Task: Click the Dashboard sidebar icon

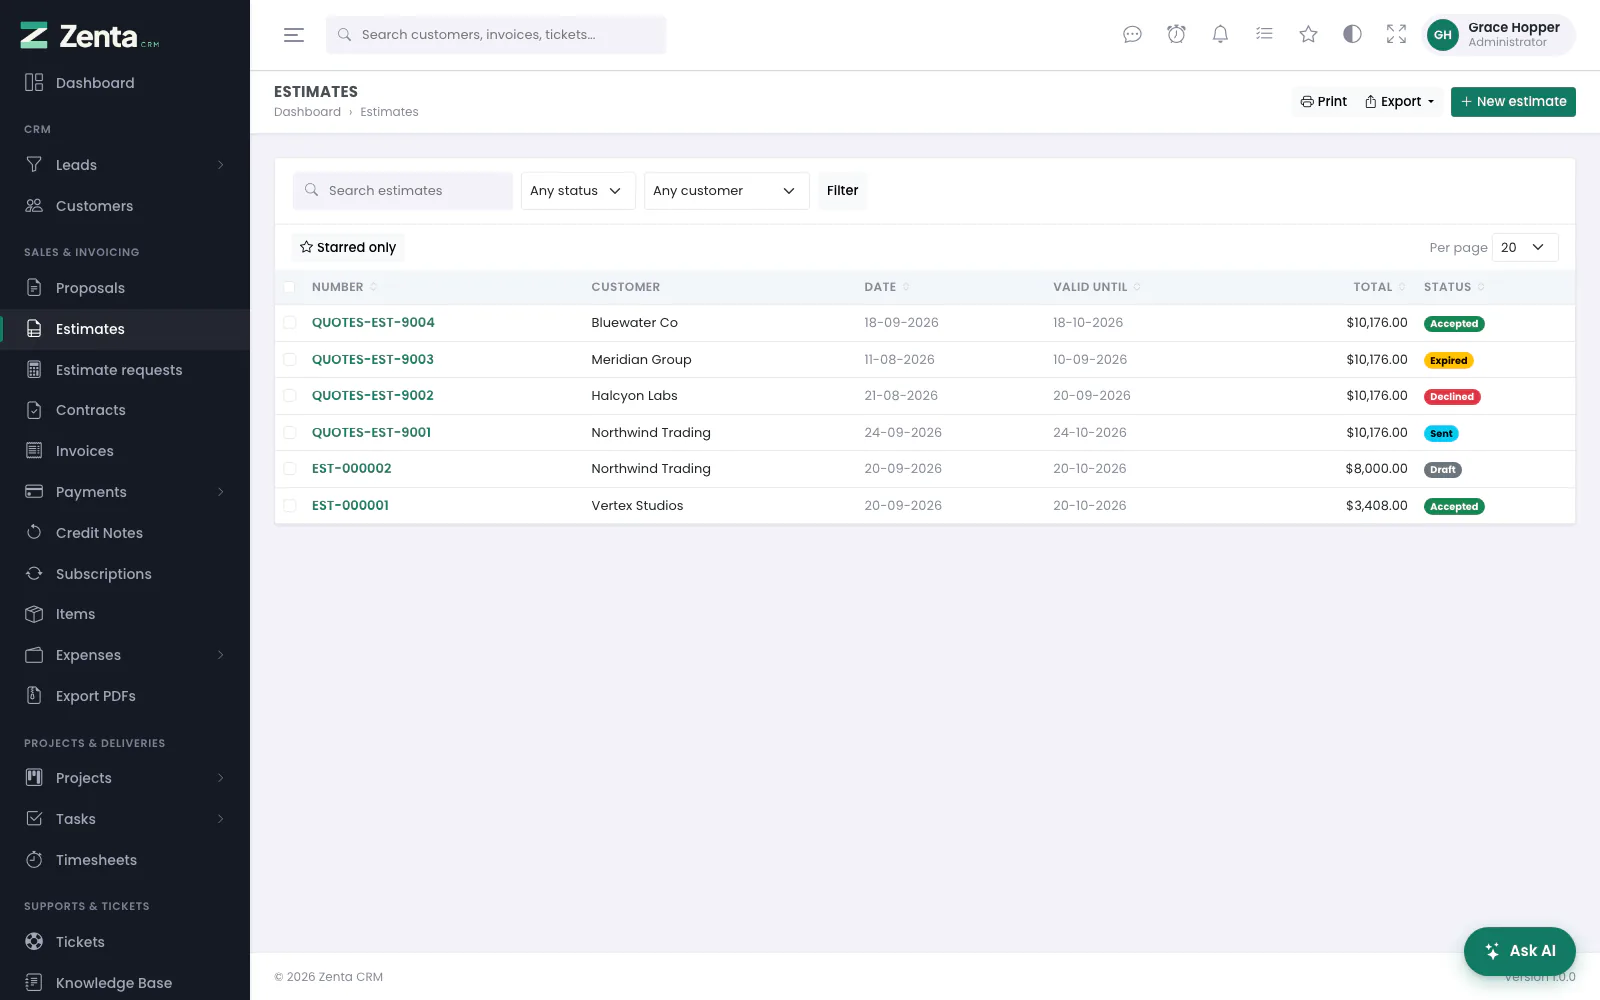Action: tap(34, 83)
